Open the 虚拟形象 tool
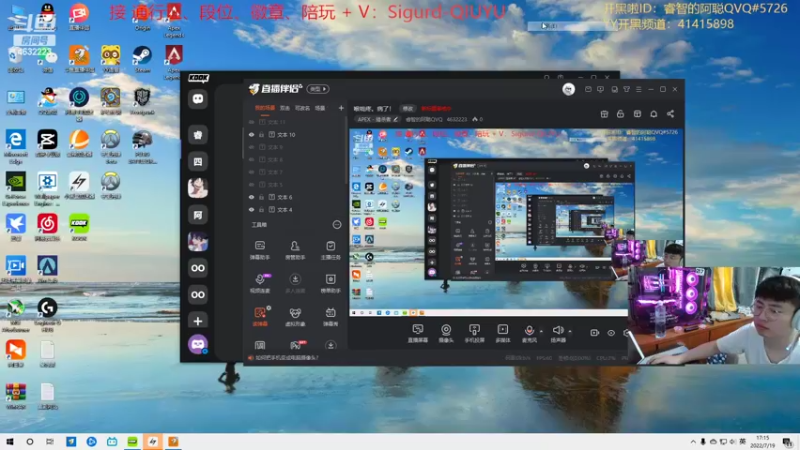The image size is (800, 450). pos(295,316)
